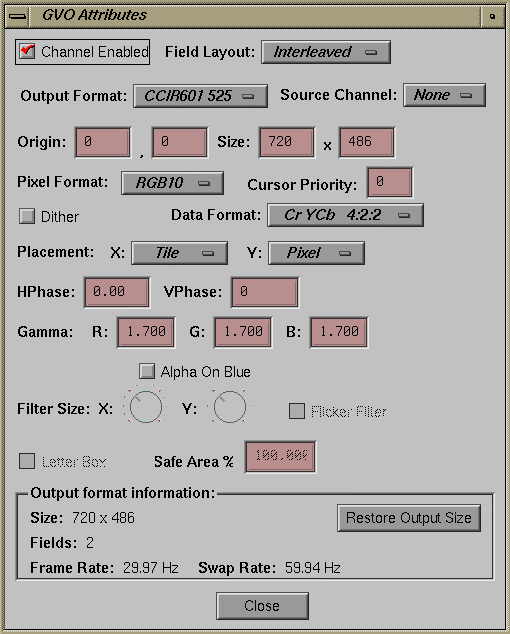This screenshot has width=510, height=634.
Task: Enable the Dither checkbox
Action: click(27, 216)
